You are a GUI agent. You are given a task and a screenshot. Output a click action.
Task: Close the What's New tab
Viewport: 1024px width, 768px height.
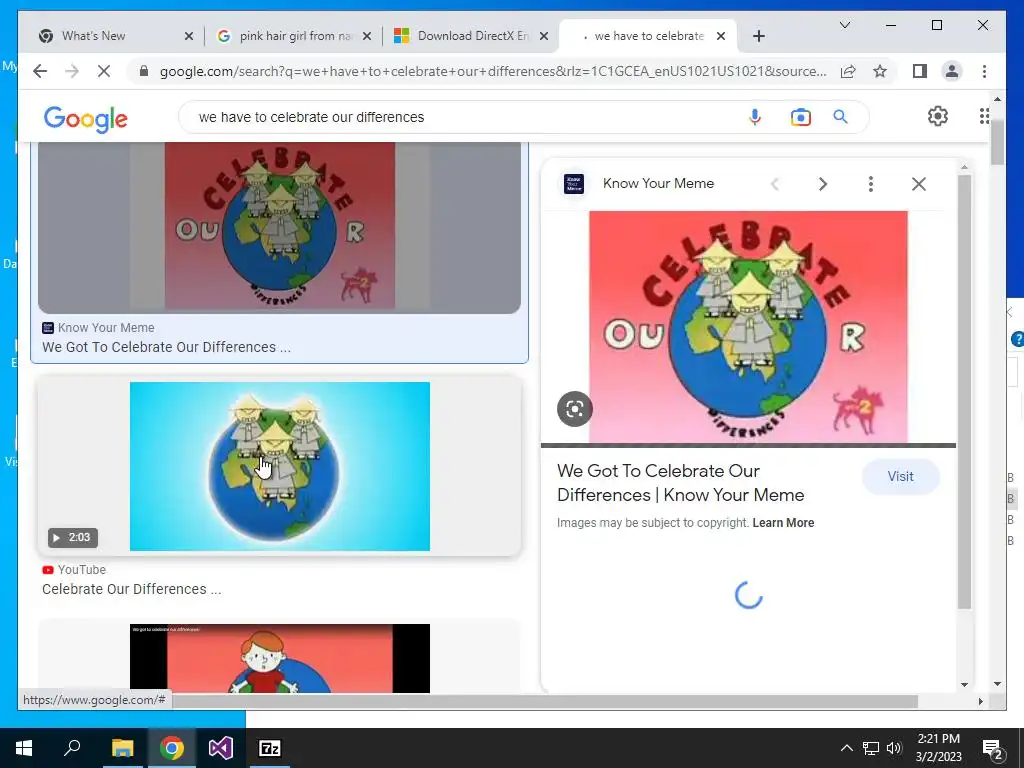click(189, 36)
